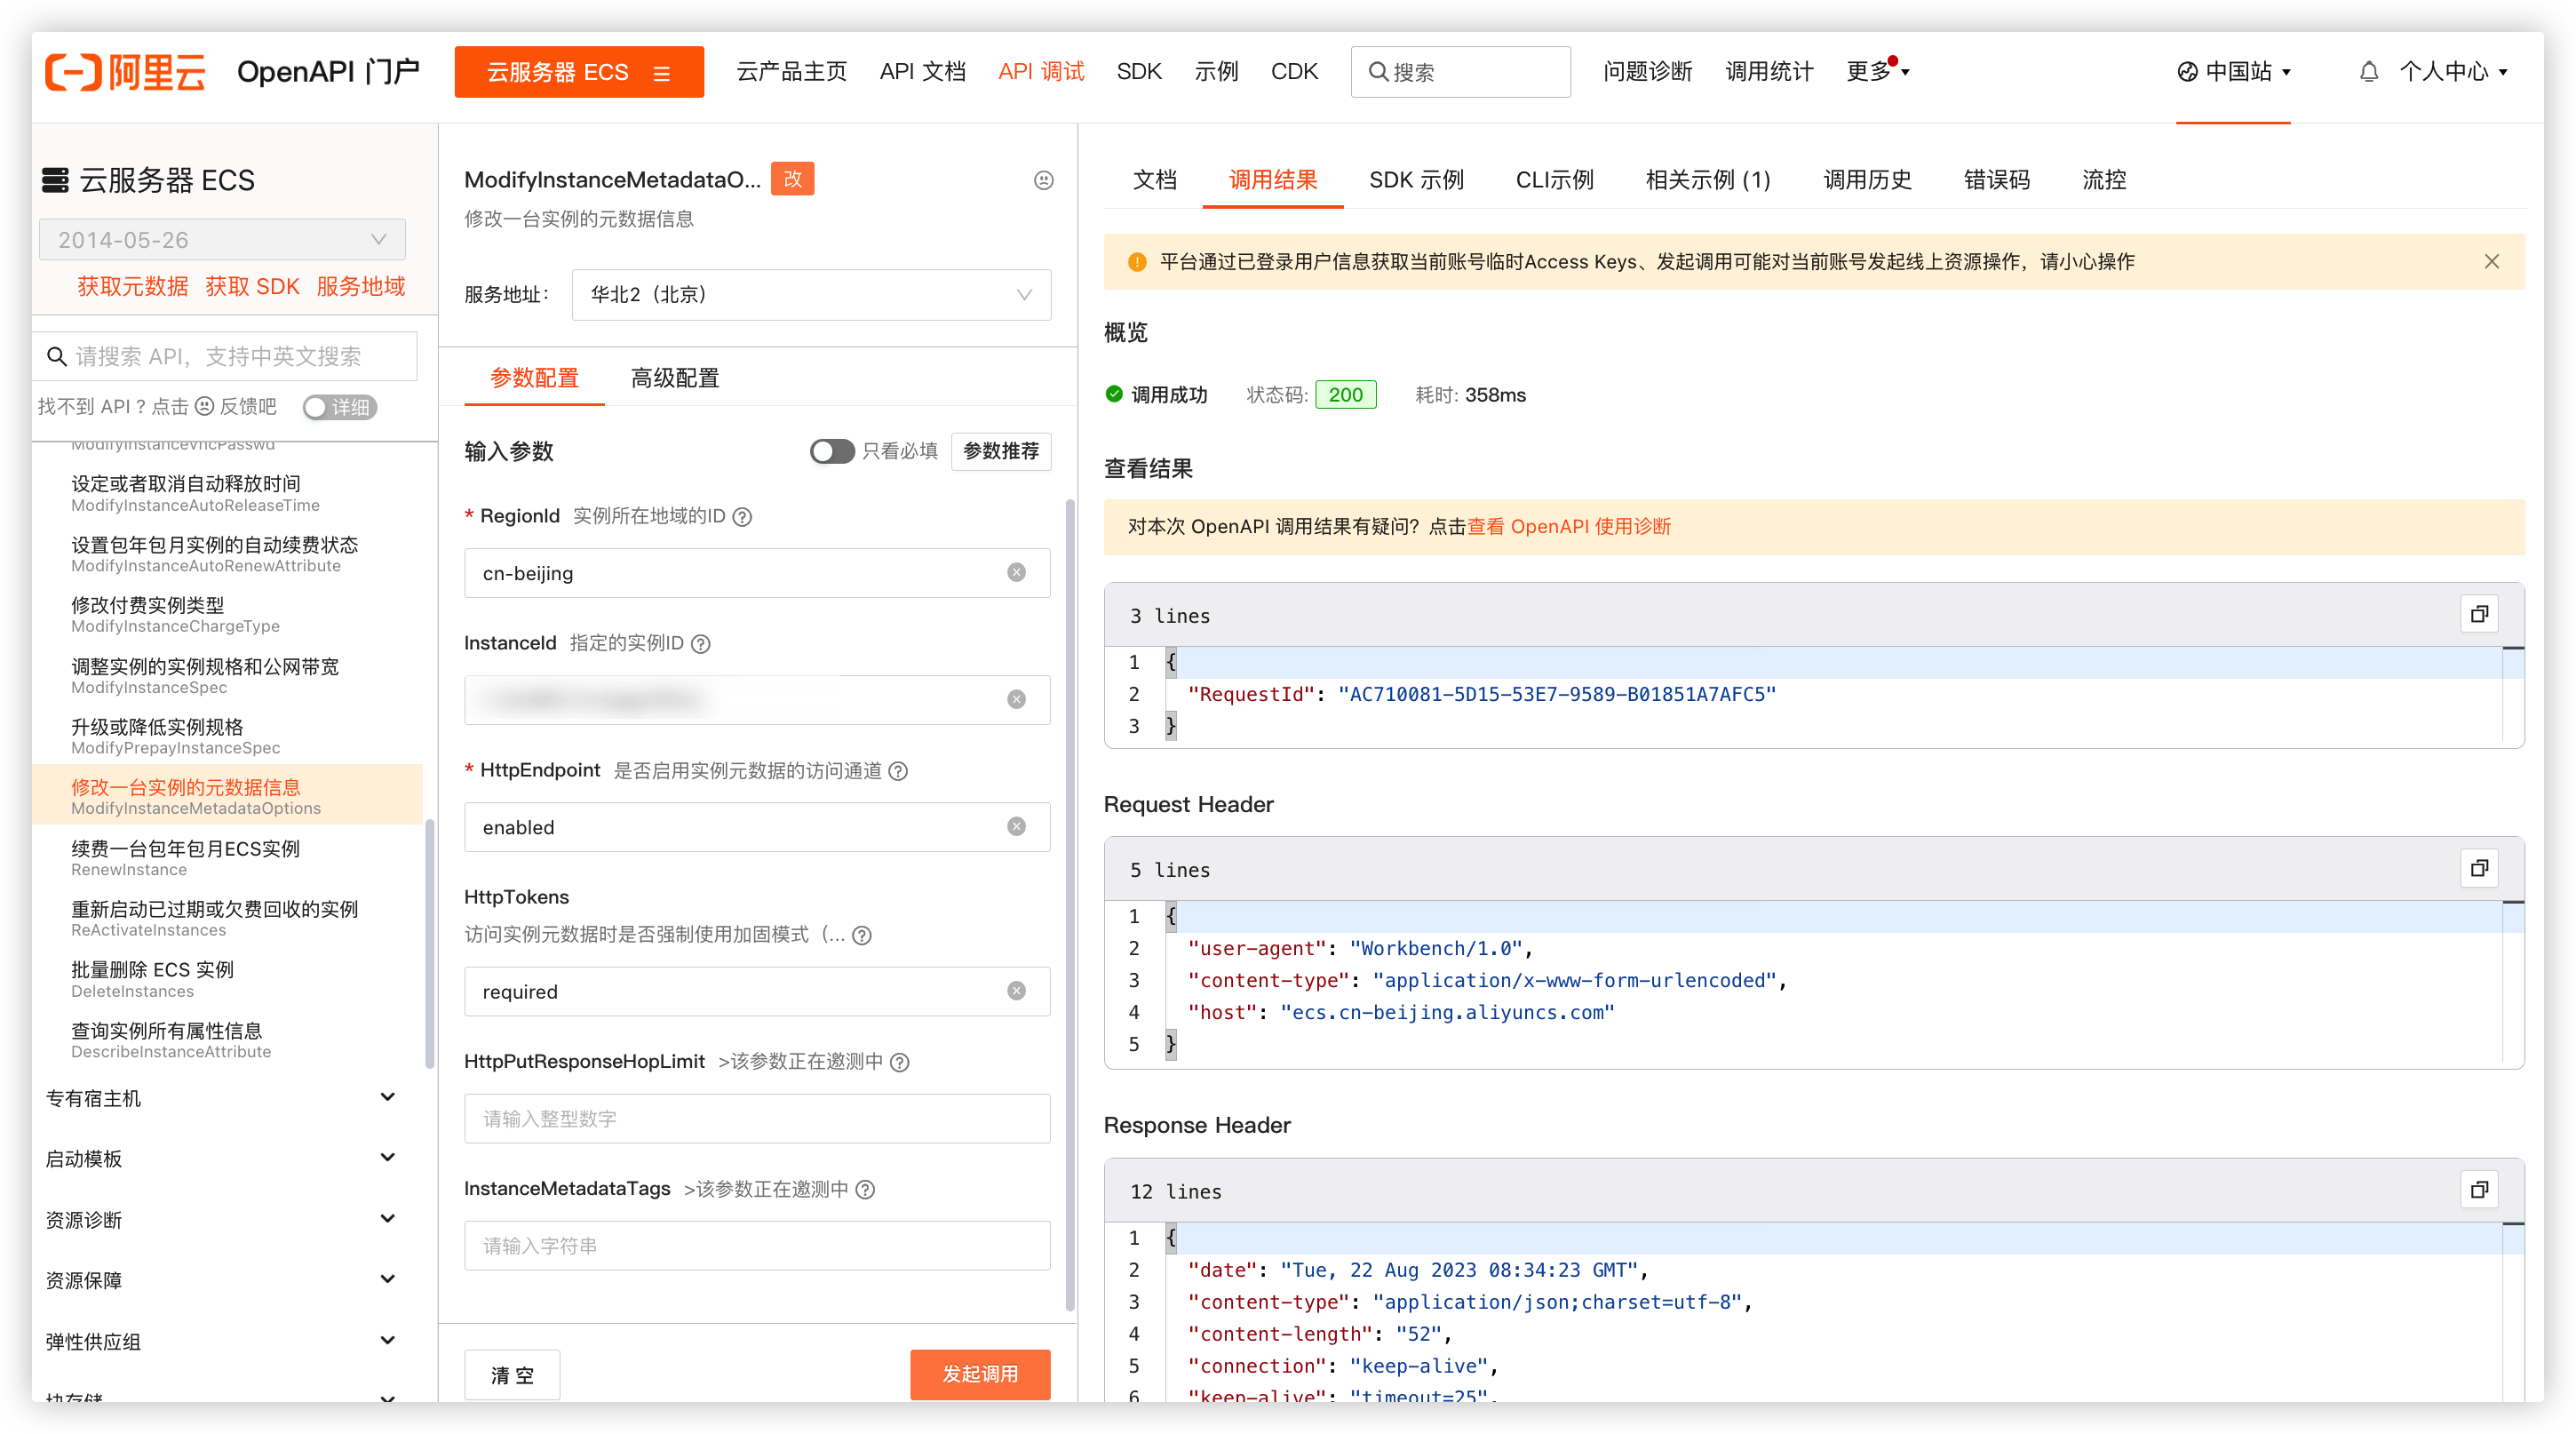
Task: Click the top search input
Action: point(1461,72)
